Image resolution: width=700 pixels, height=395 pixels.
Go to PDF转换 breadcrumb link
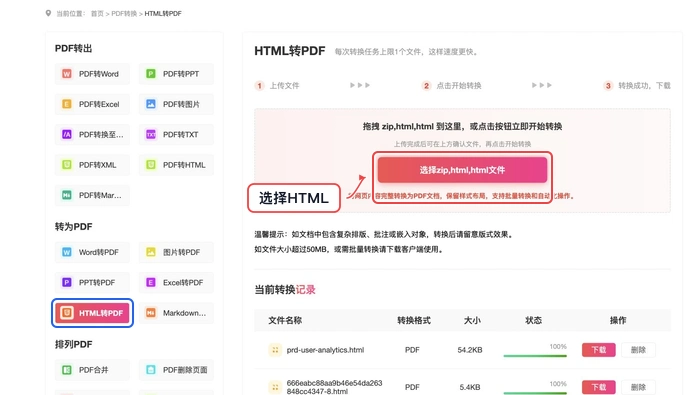[124, 14]
